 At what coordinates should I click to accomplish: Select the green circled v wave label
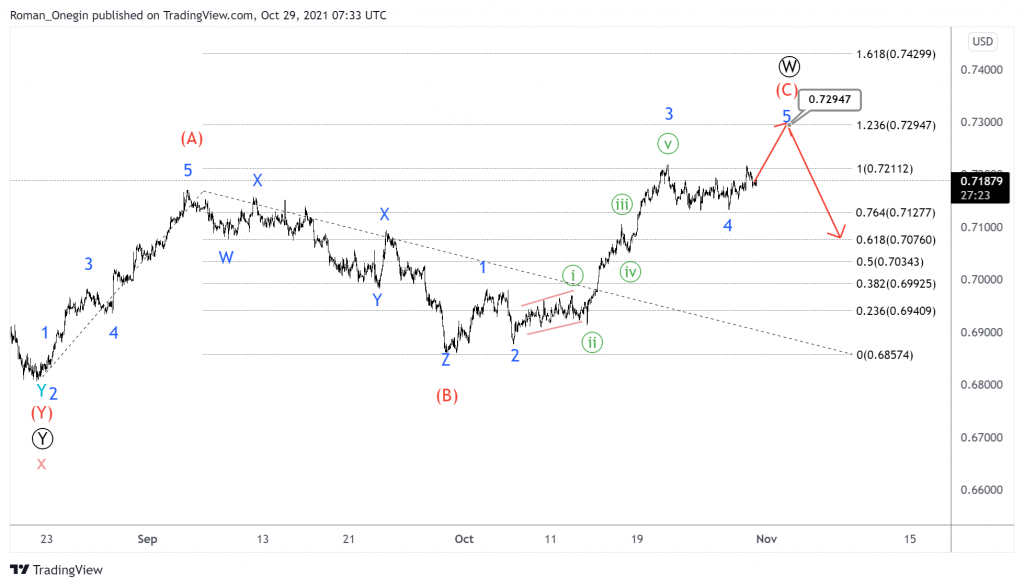pos(667,144)
